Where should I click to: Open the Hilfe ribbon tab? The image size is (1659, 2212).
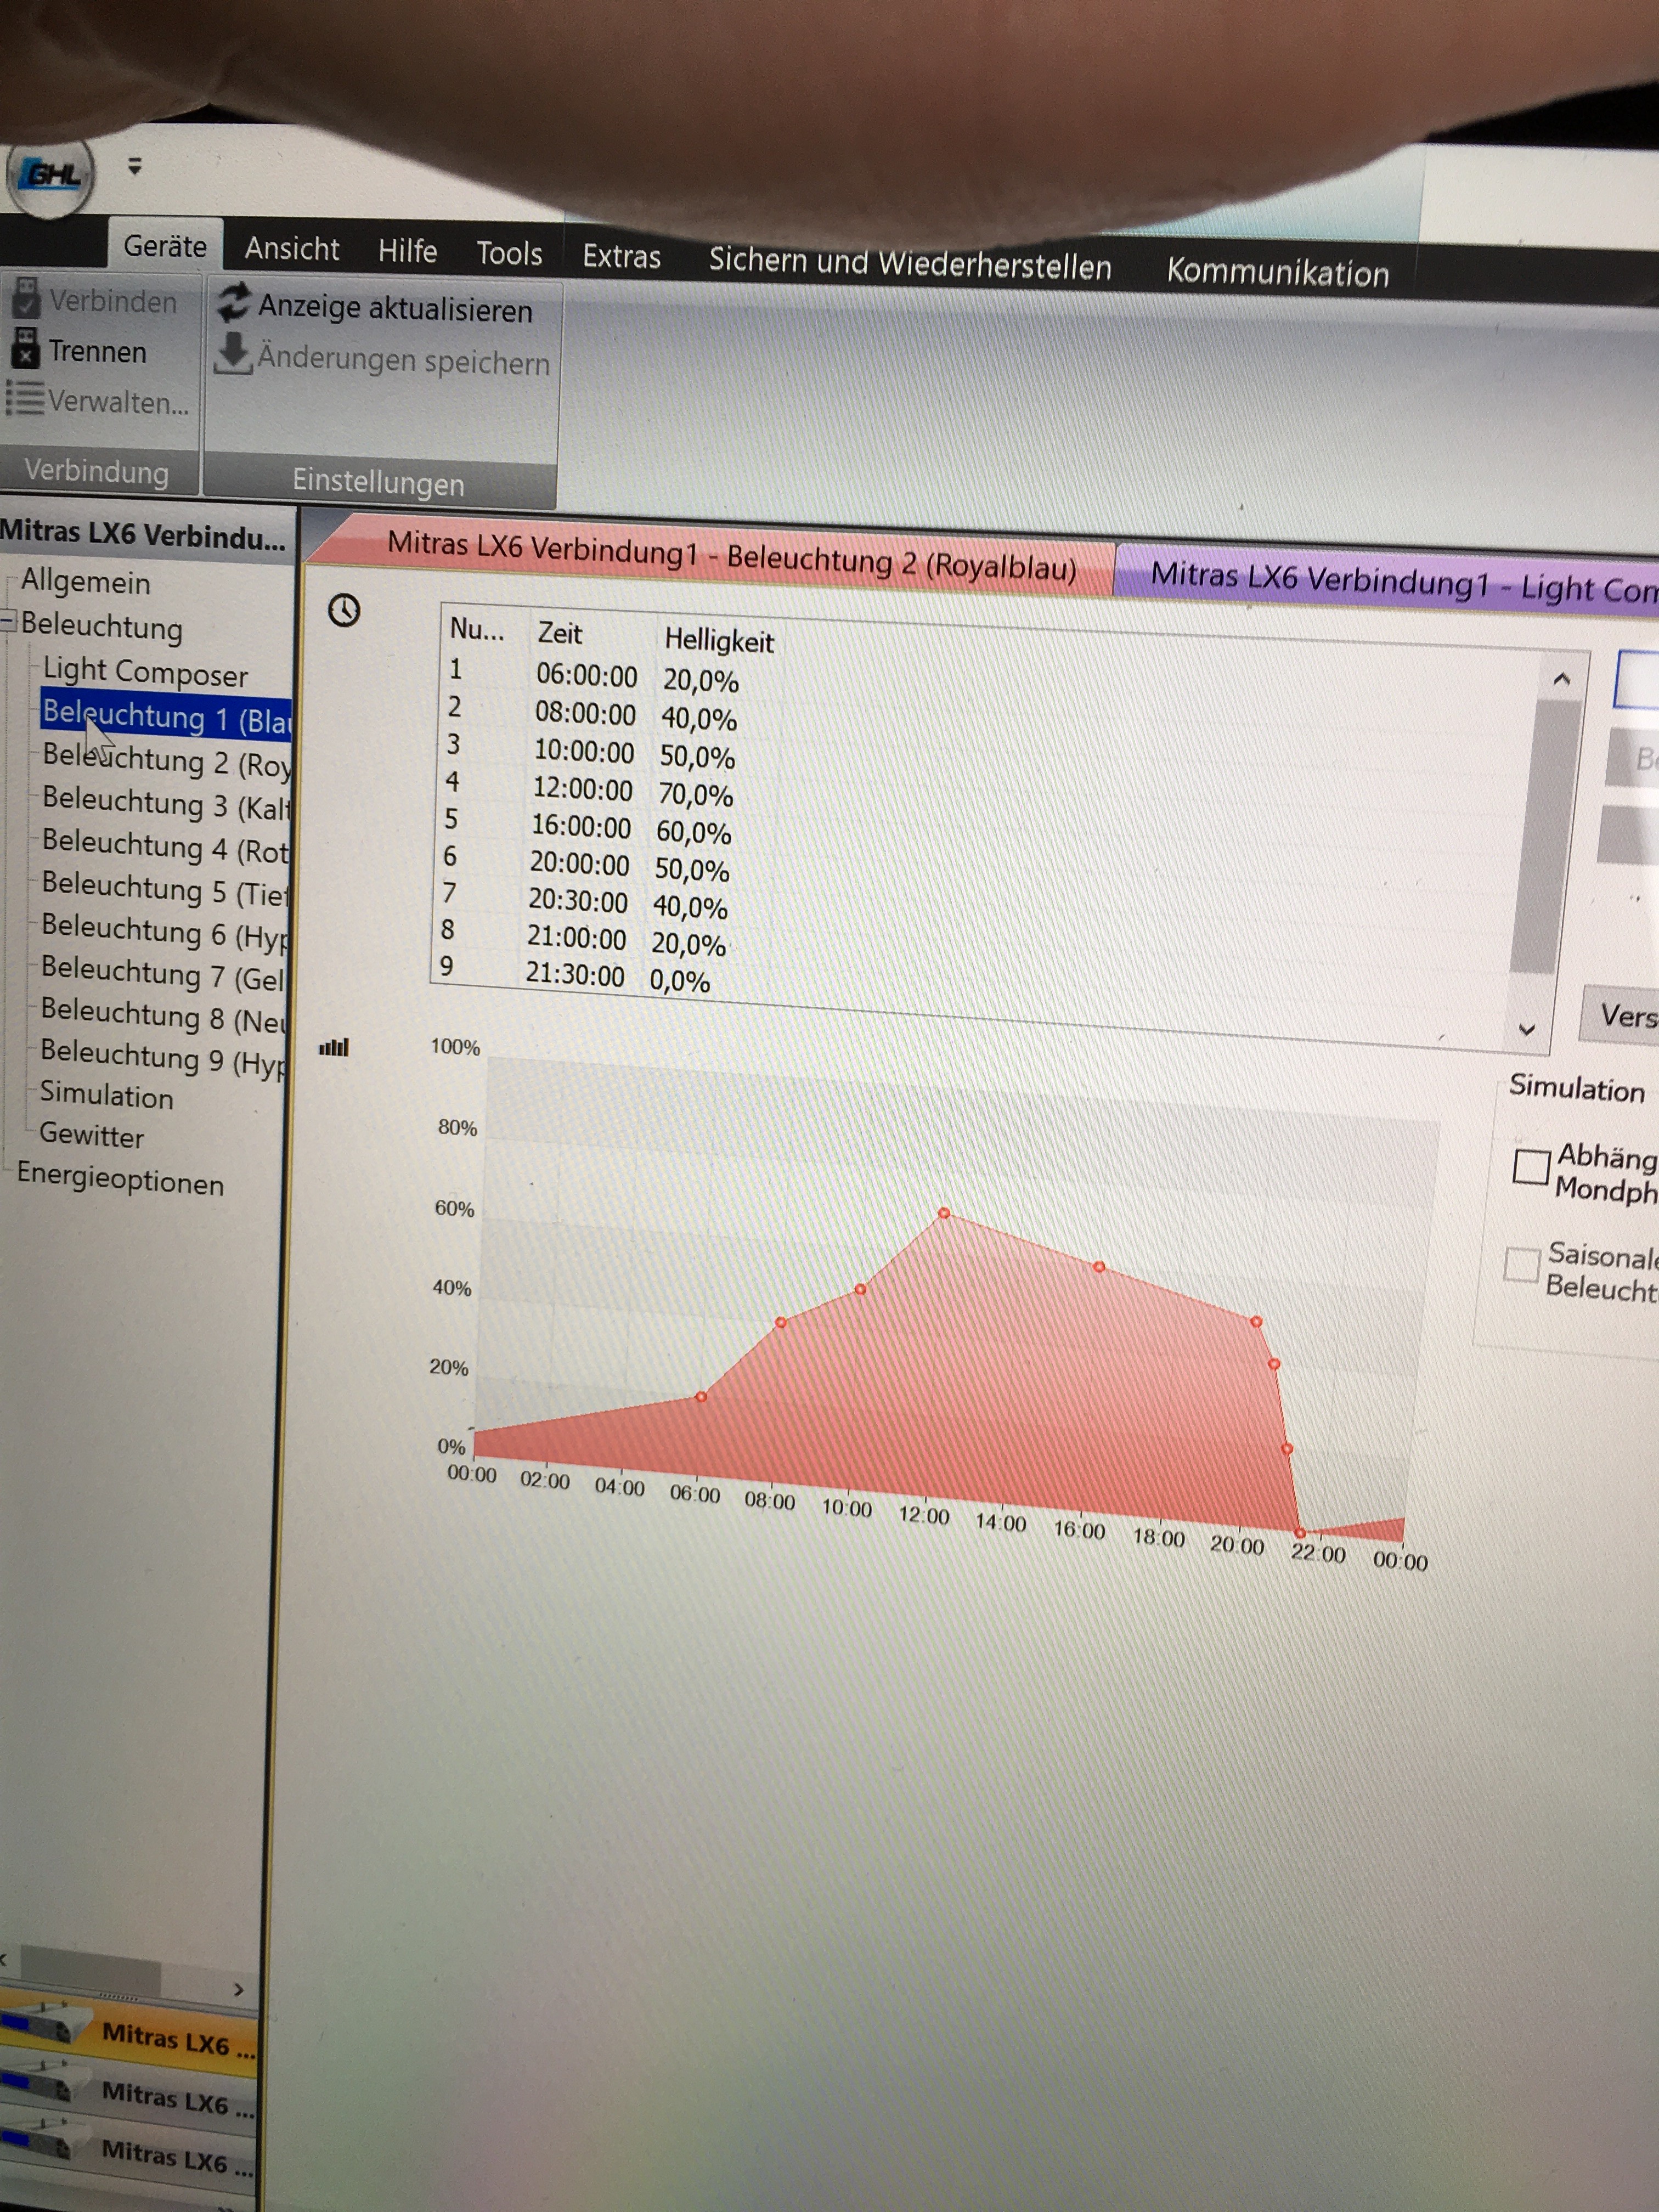407,250
